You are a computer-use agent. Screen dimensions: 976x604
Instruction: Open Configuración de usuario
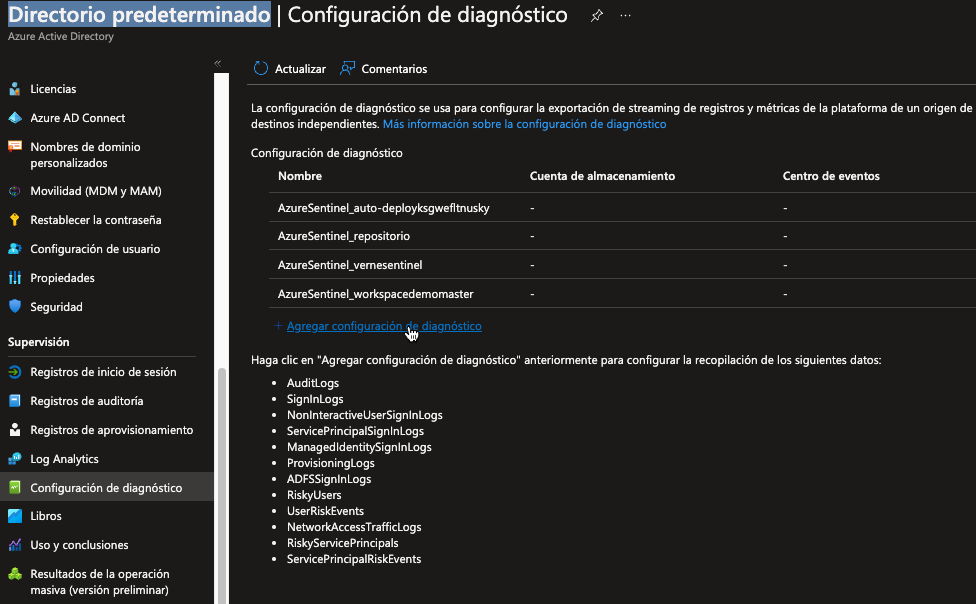tap(95, 249)
